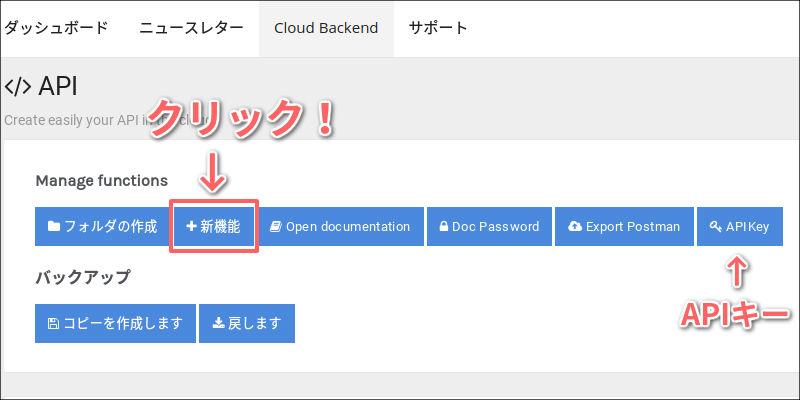Click the バックアップ section heading
The height and width of the screenshot is (400, 800).
click(x=83, y=278)
